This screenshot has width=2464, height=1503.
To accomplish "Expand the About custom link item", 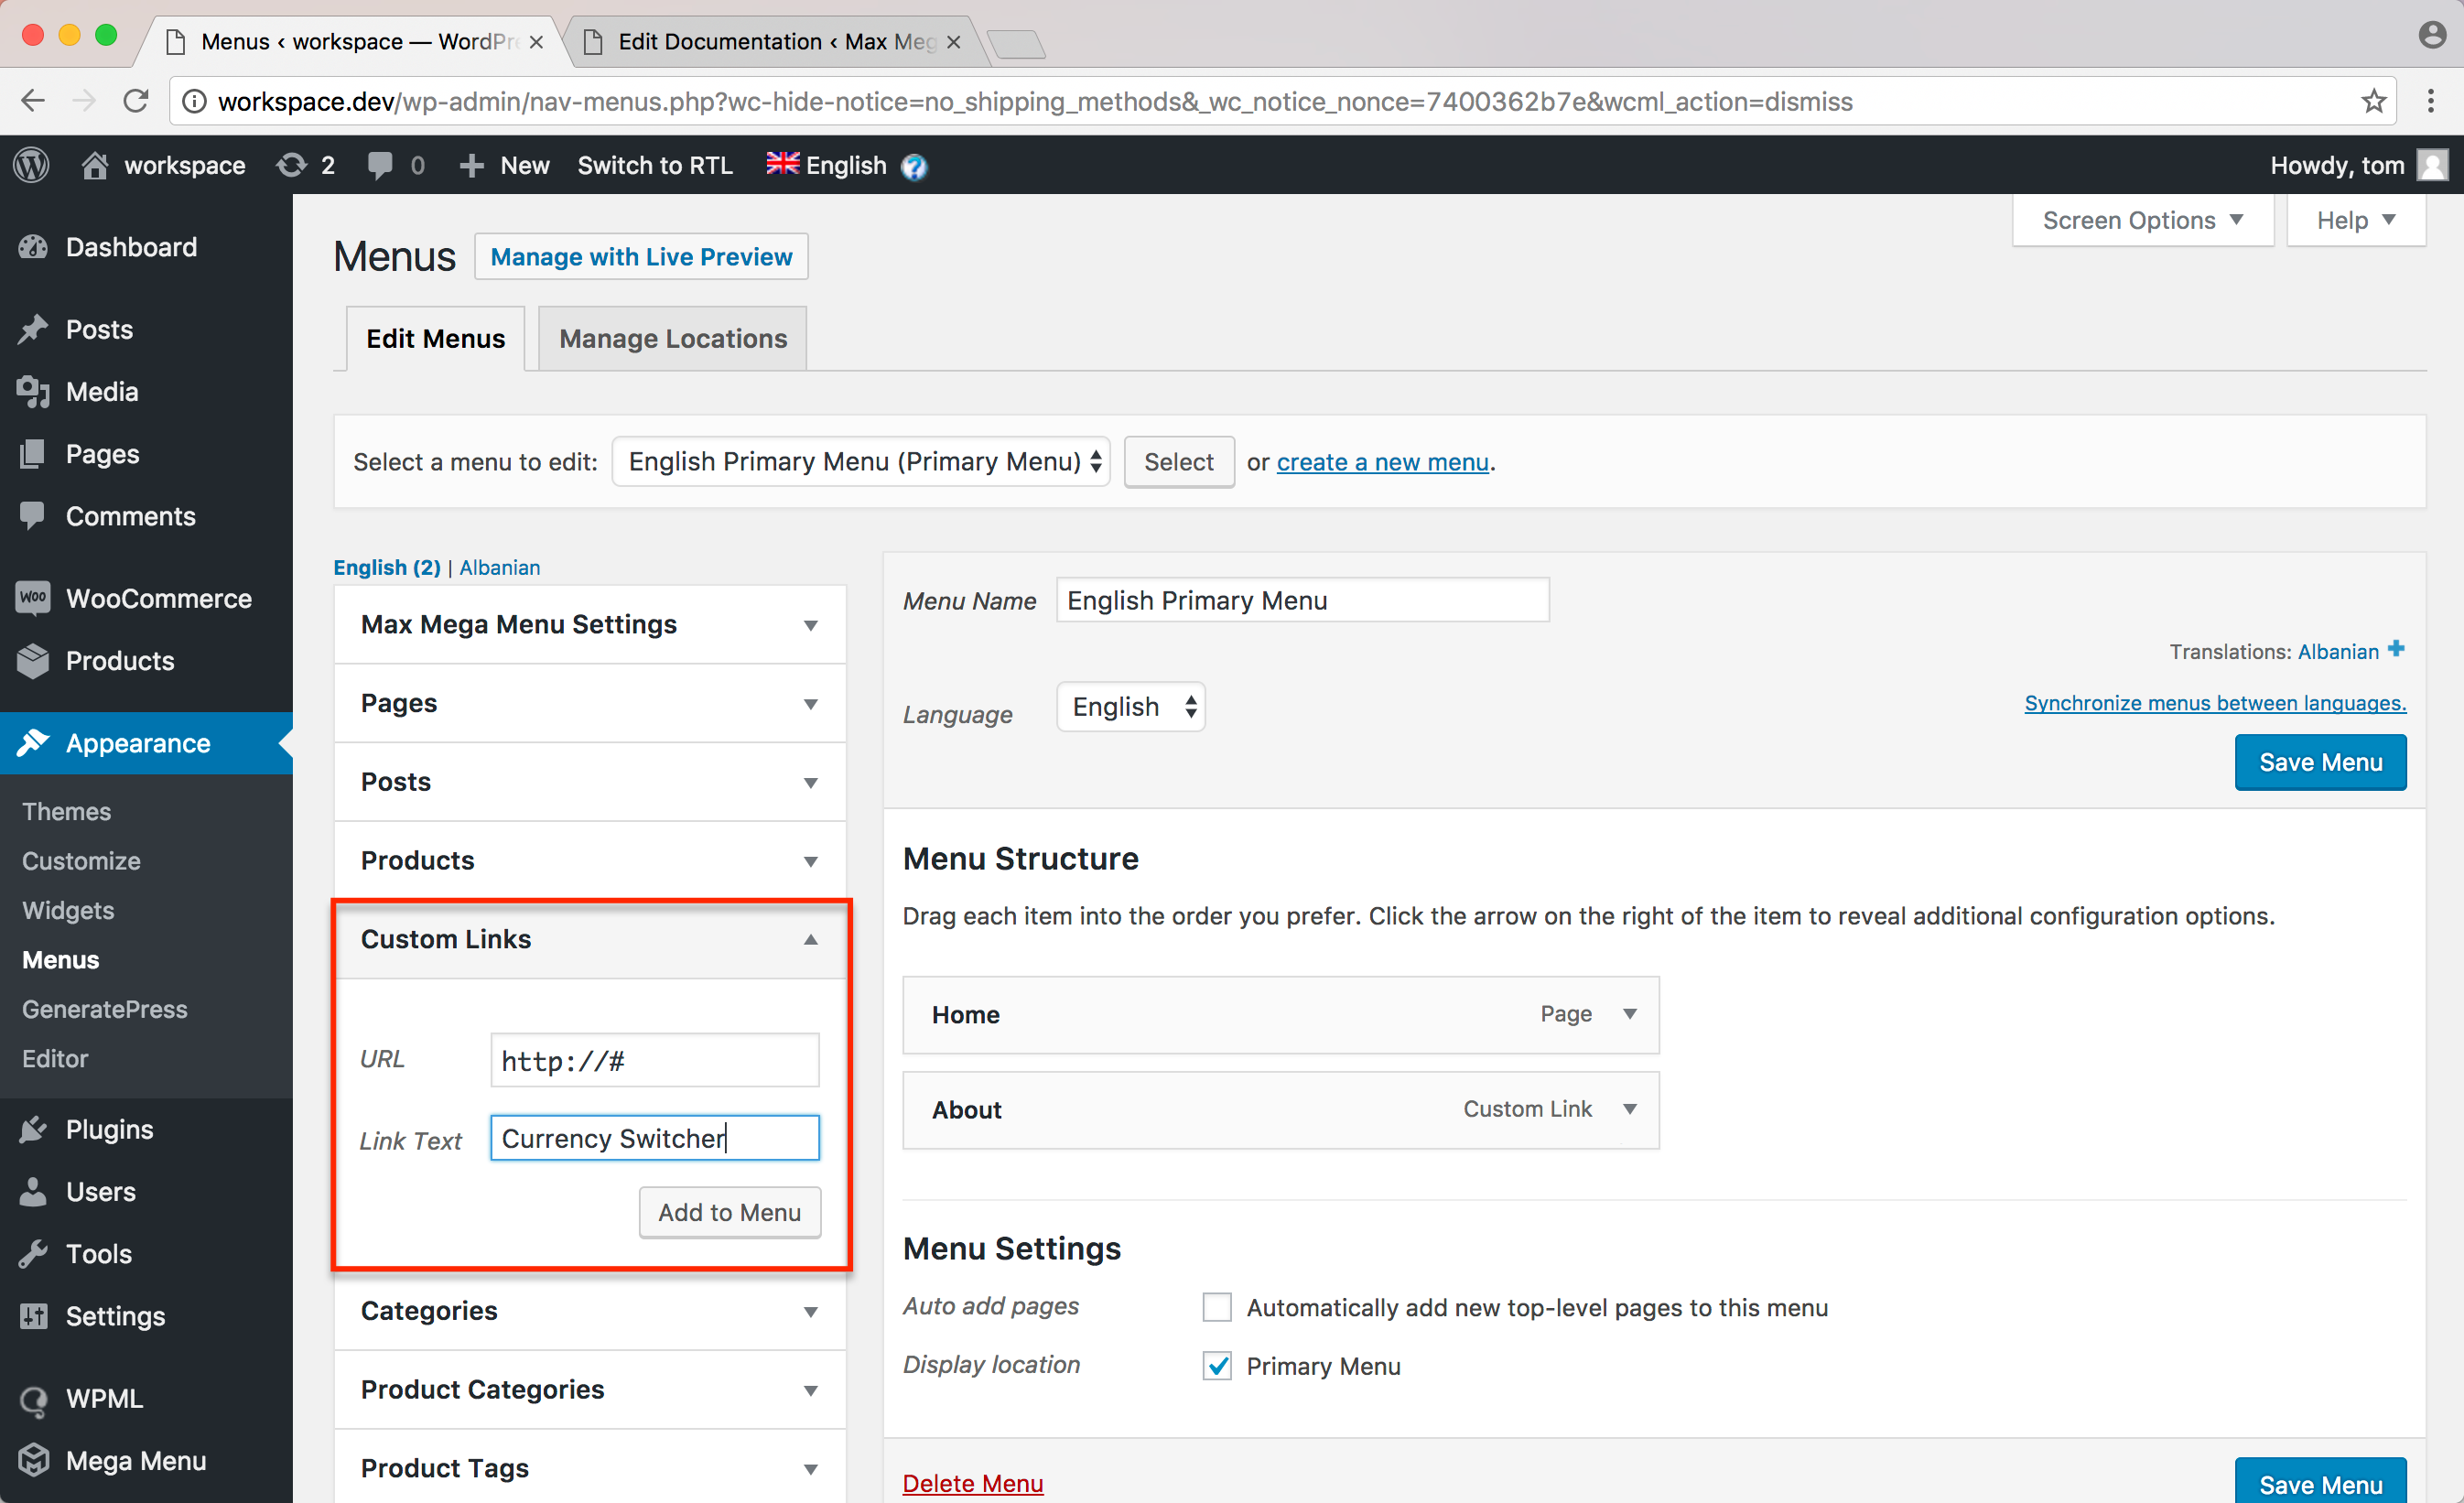I will (1630, 1109).
